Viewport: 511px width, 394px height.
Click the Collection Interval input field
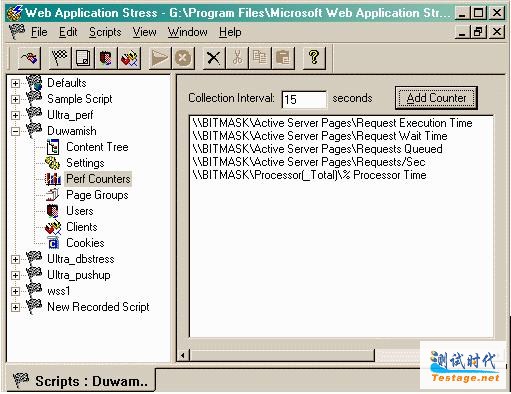click(304, 99)
